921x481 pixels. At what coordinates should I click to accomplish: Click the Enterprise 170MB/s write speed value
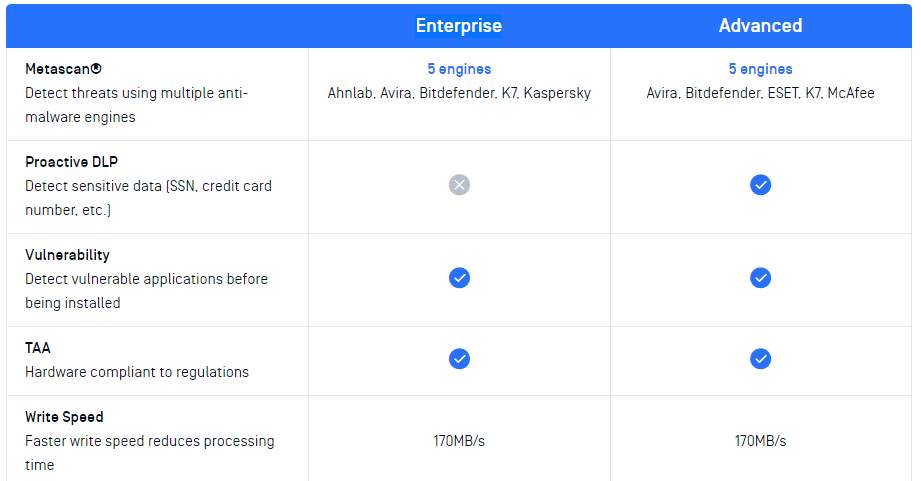click(x=459, y=441)
